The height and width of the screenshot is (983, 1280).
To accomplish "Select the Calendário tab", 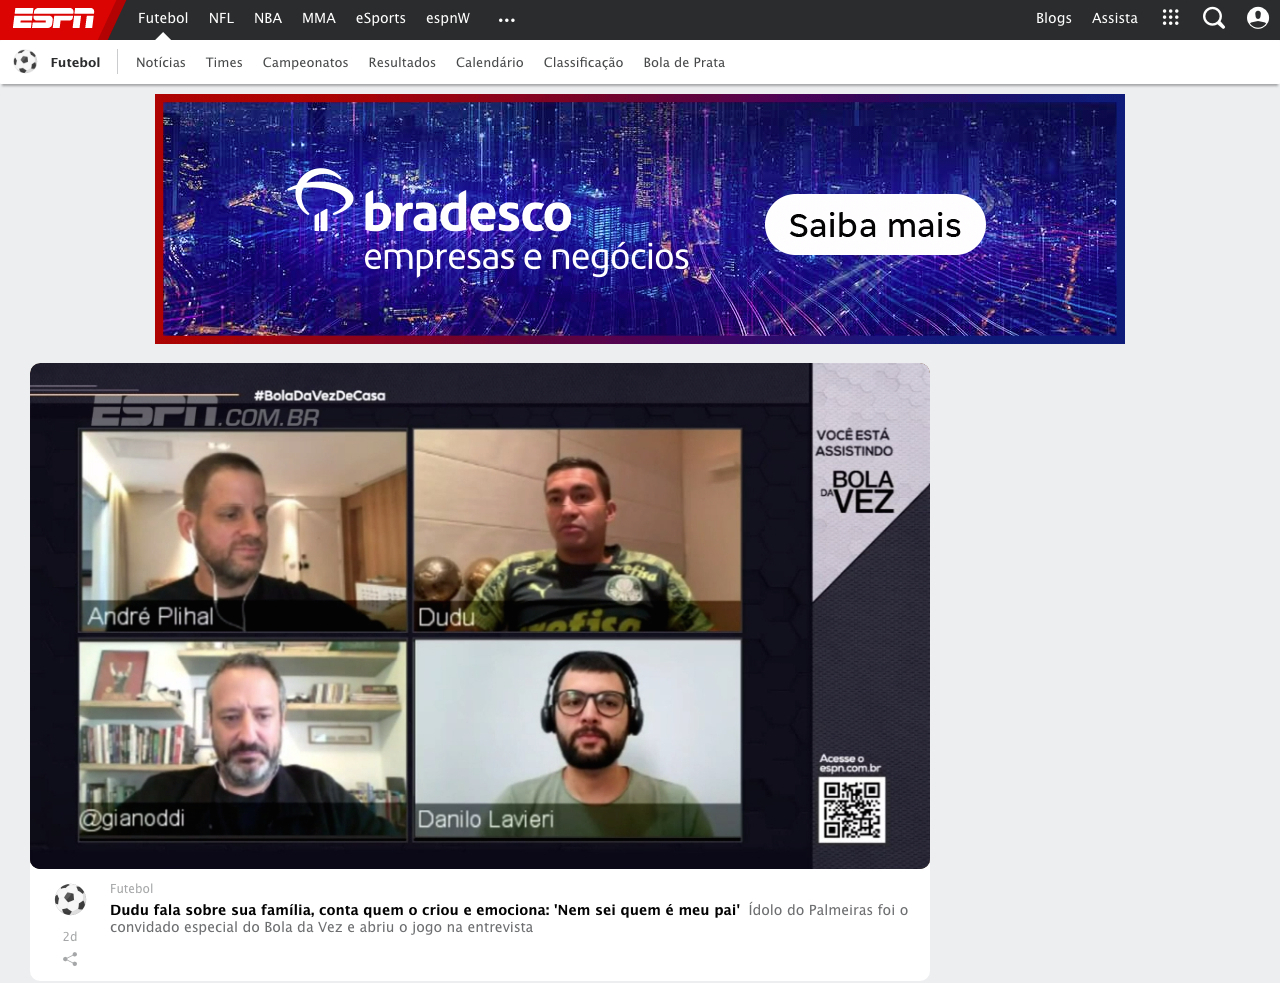I will pos(490,62).
